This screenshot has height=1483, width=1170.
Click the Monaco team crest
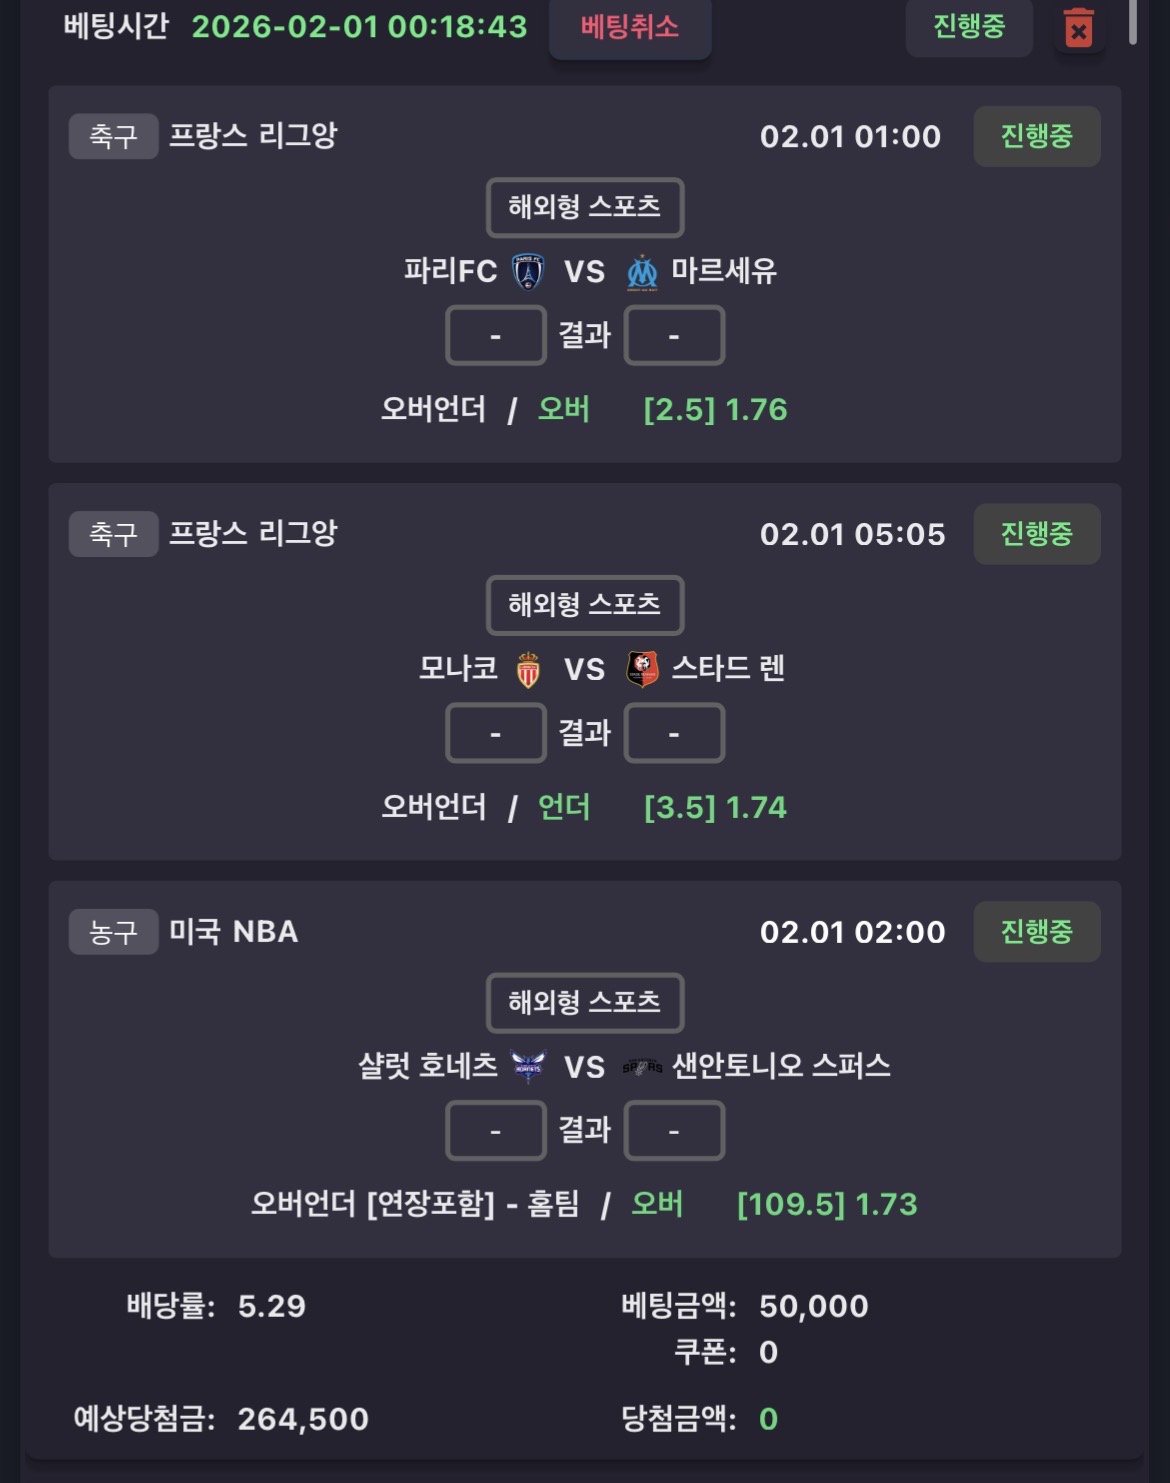[528, 669]
